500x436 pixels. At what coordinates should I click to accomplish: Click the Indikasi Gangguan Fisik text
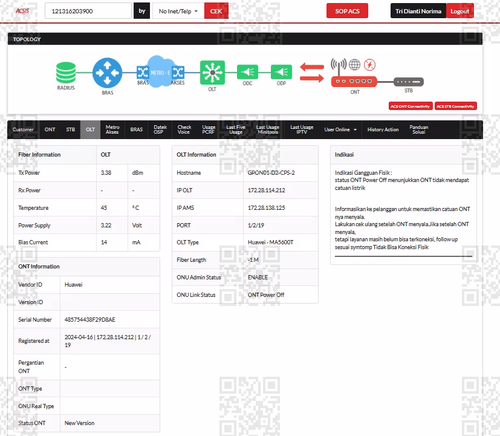click(363, 173)
